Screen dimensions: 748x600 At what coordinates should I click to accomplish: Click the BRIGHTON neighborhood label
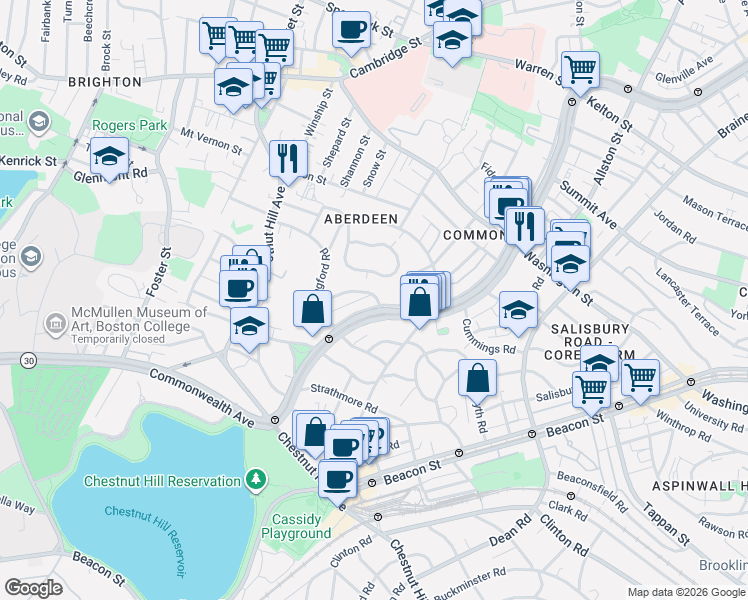(x=105, y=82)
